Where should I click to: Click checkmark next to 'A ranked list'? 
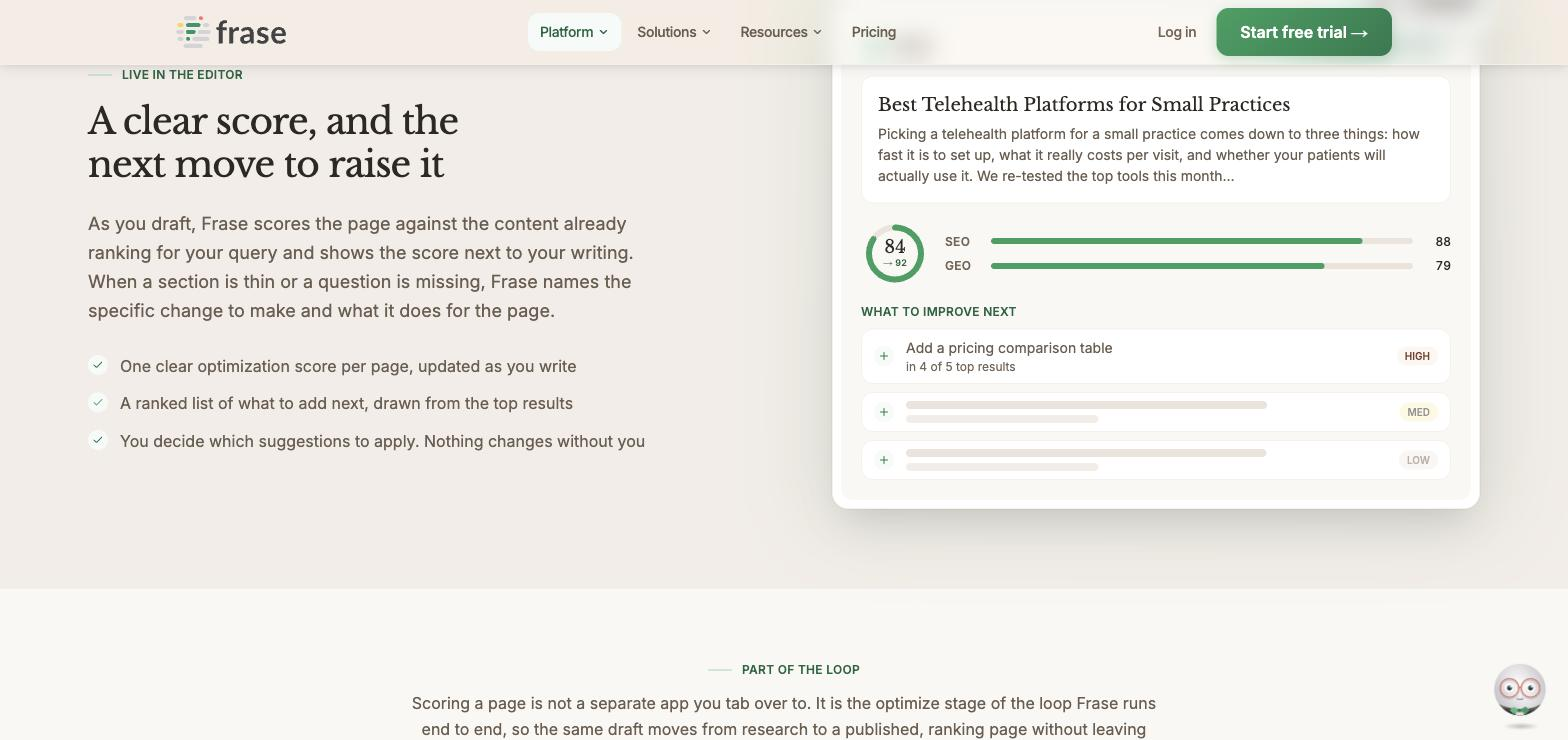(97, 402)
